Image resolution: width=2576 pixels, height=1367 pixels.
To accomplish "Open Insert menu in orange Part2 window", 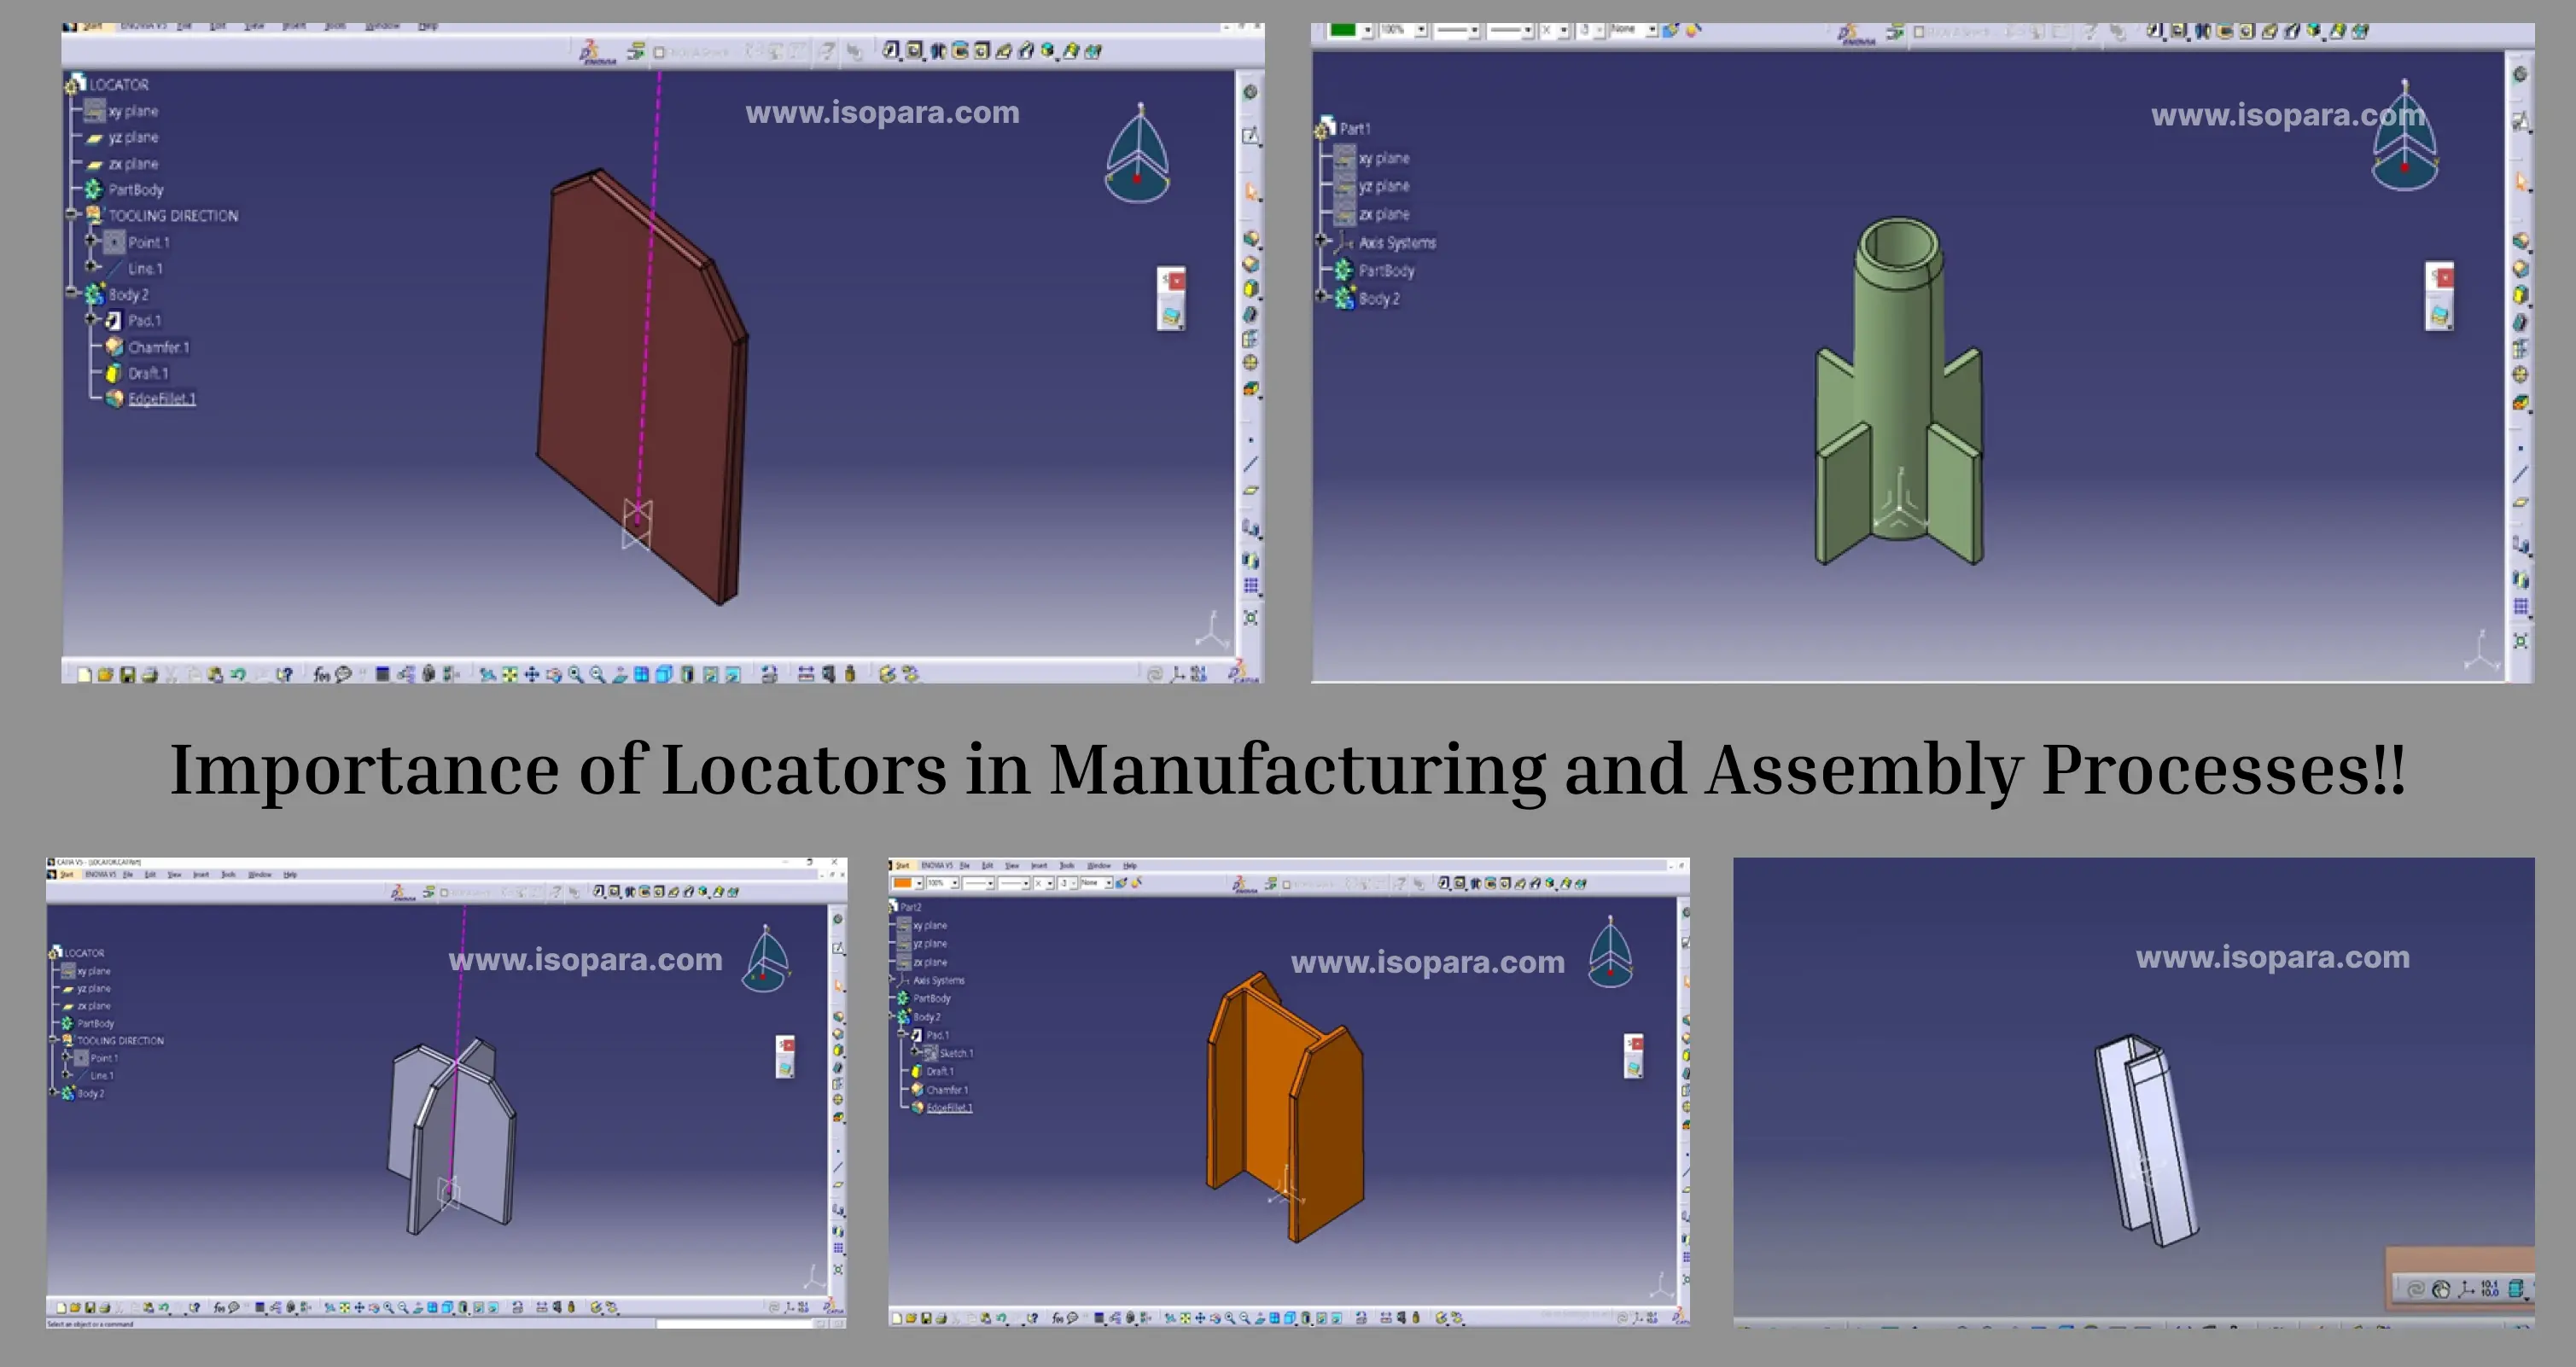I will pyautogui.click(x=1039, y=866).
